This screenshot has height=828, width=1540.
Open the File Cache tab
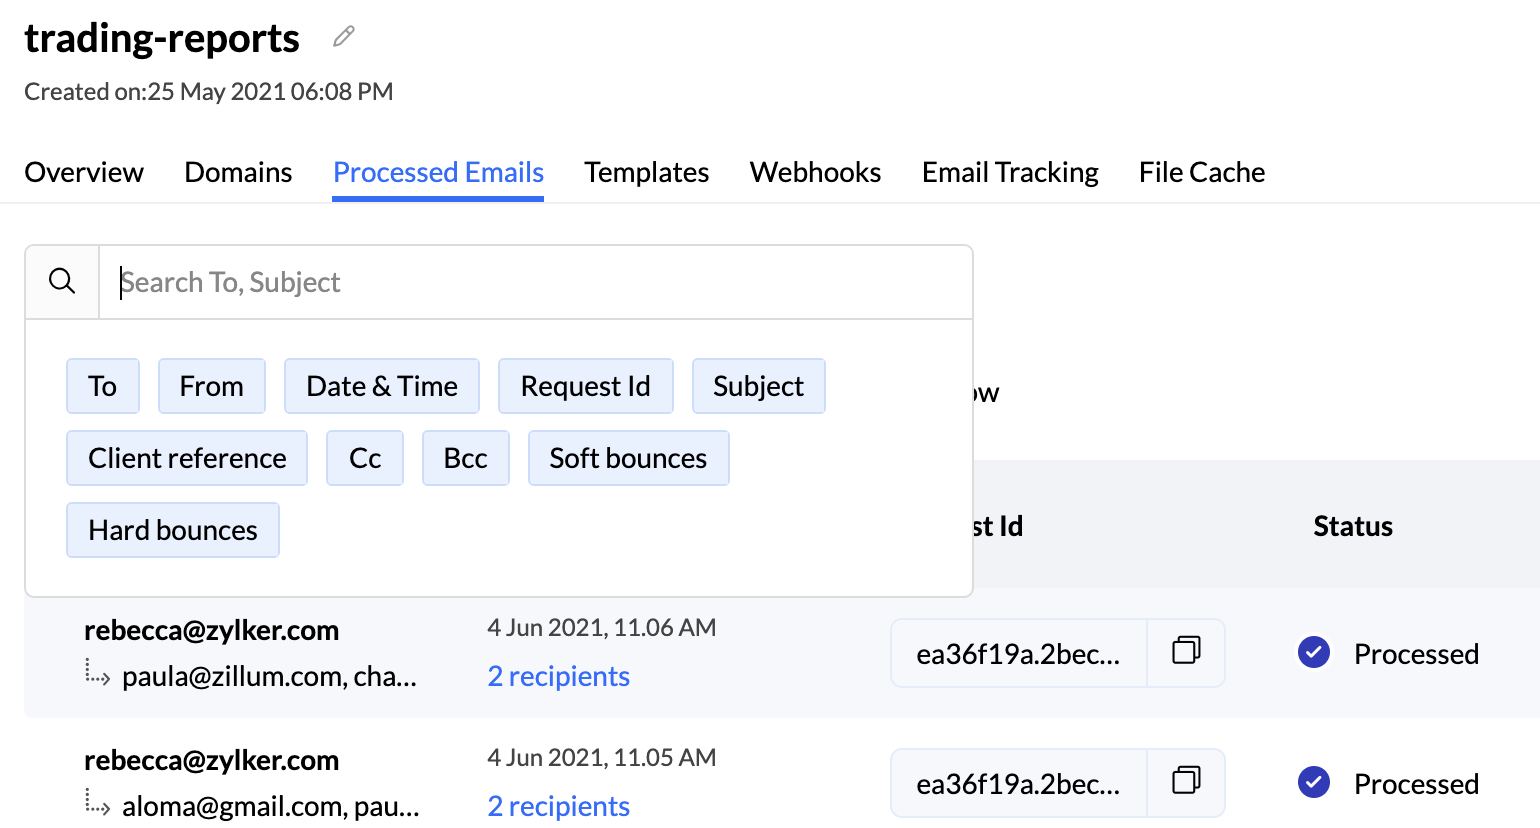point(1201,172)
